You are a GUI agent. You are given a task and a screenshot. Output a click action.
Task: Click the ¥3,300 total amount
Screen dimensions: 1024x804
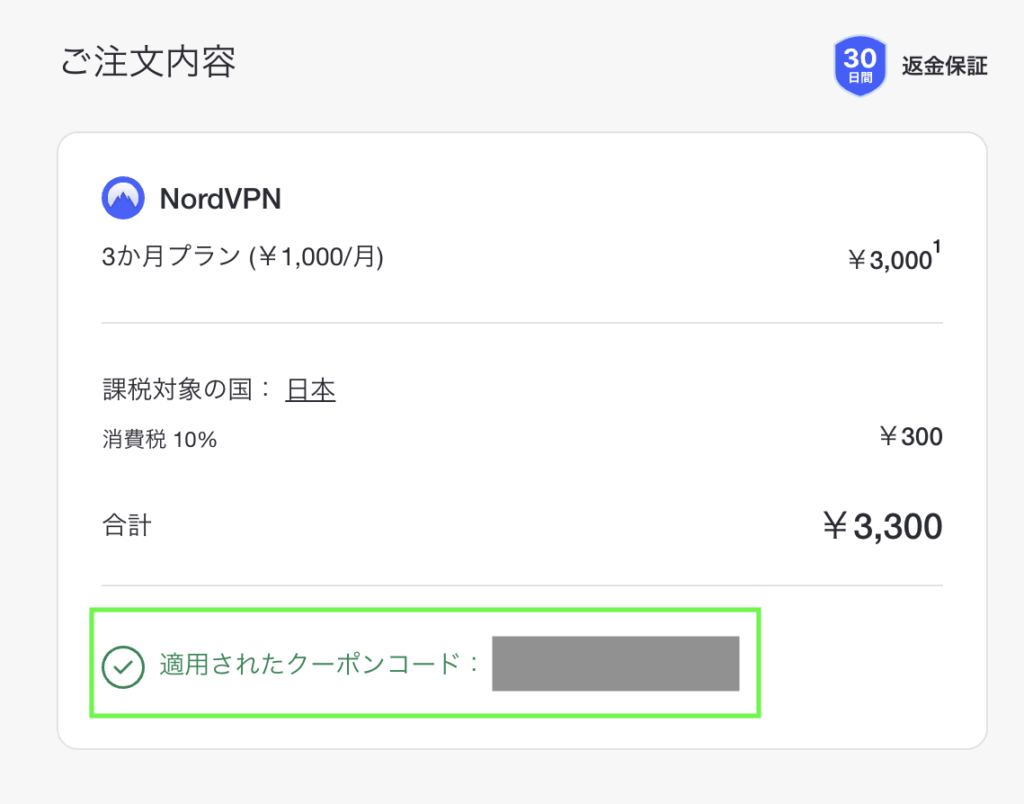point(882,526)
